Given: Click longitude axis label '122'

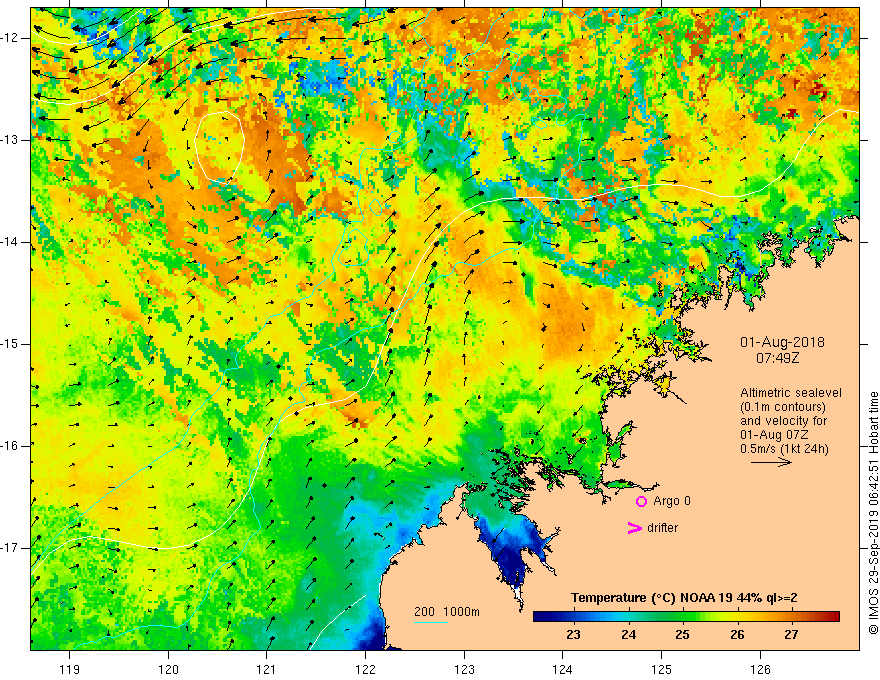Looking at the screenshot, I should point(365,669).
